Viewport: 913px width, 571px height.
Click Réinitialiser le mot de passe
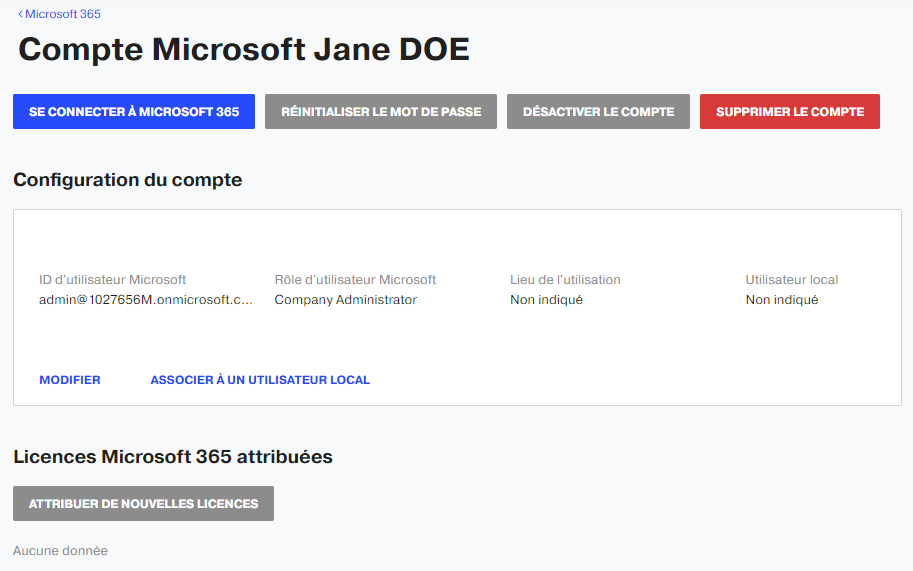[x=381, y=112]
